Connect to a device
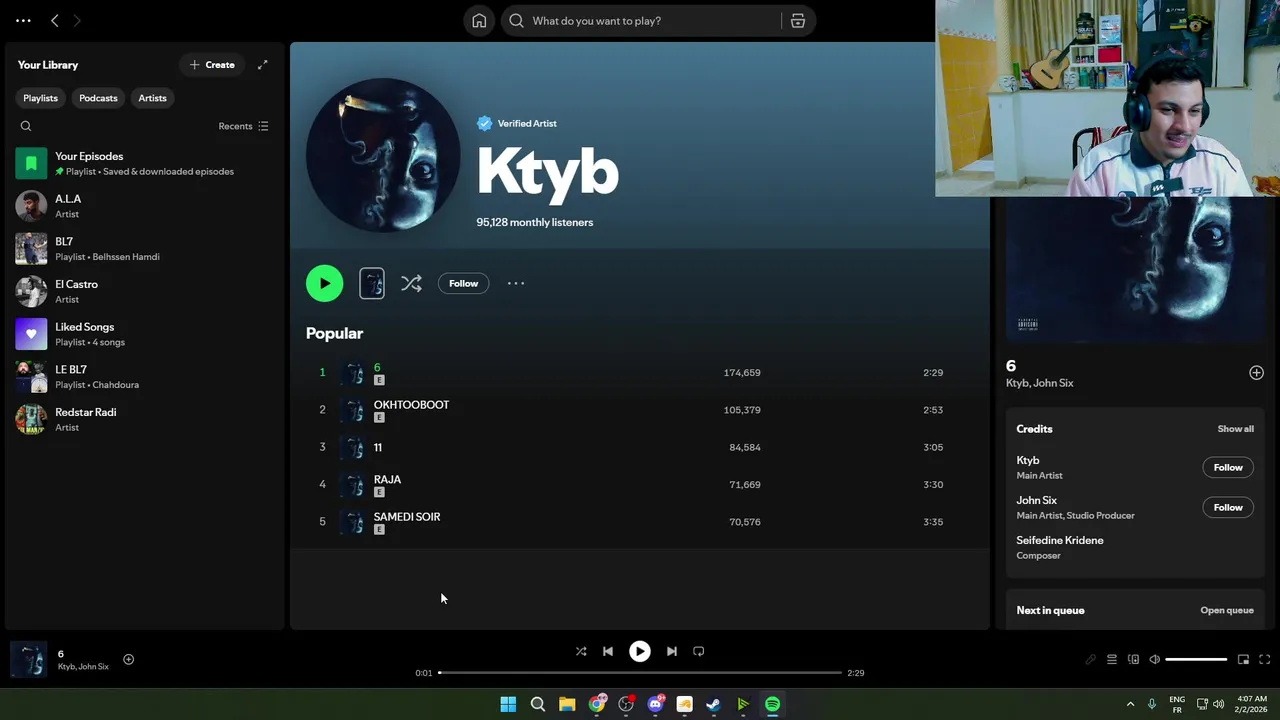 (1133, 660)
